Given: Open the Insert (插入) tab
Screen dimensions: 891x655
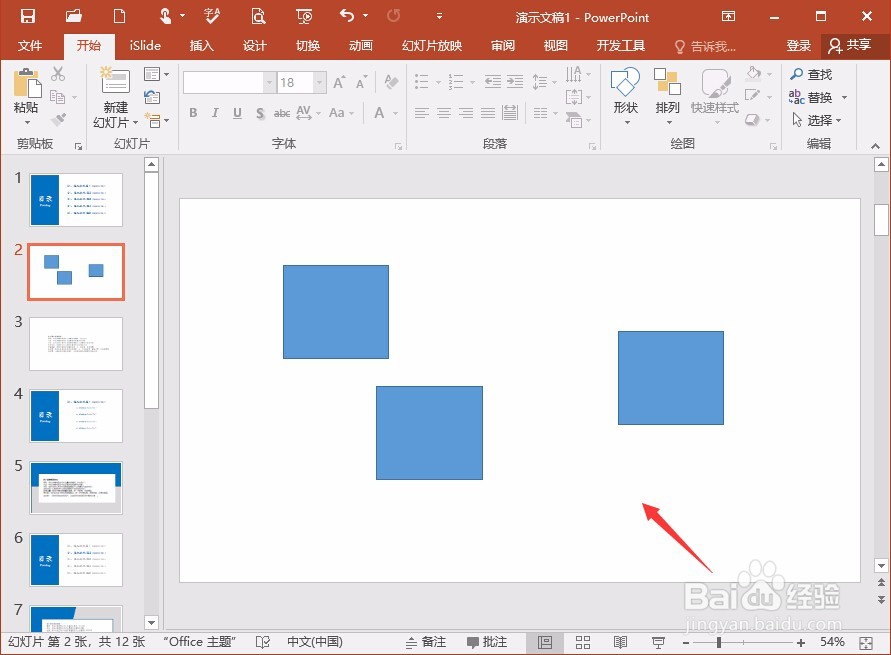Looking at the screenshot, I should pos(201,45).
